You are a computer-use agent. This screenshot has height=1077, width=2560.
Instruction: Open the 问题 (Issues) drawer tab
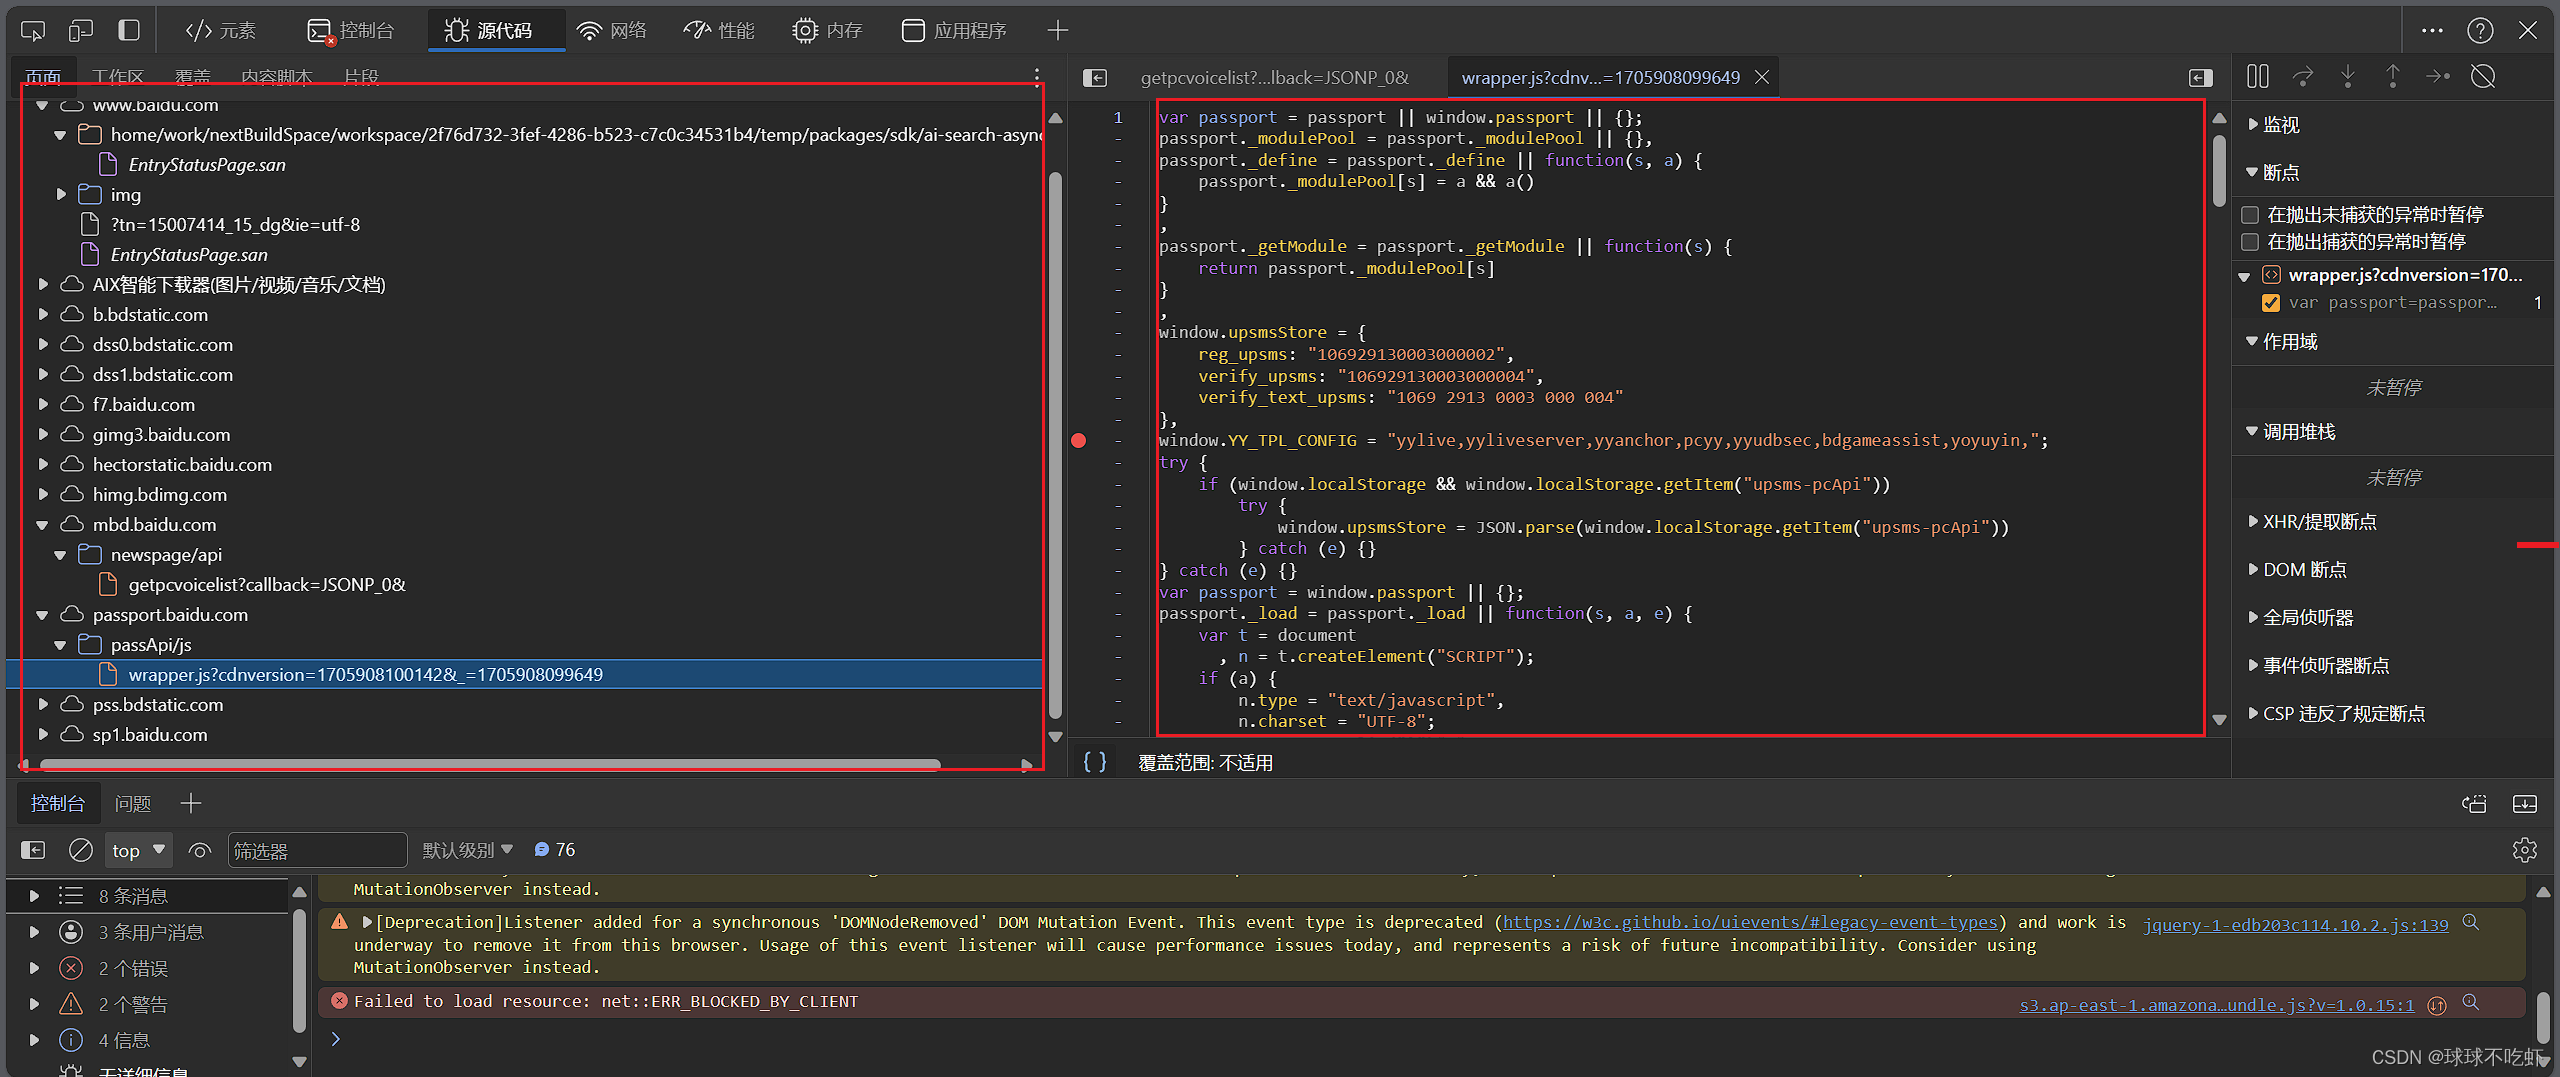tap(133, 804)
